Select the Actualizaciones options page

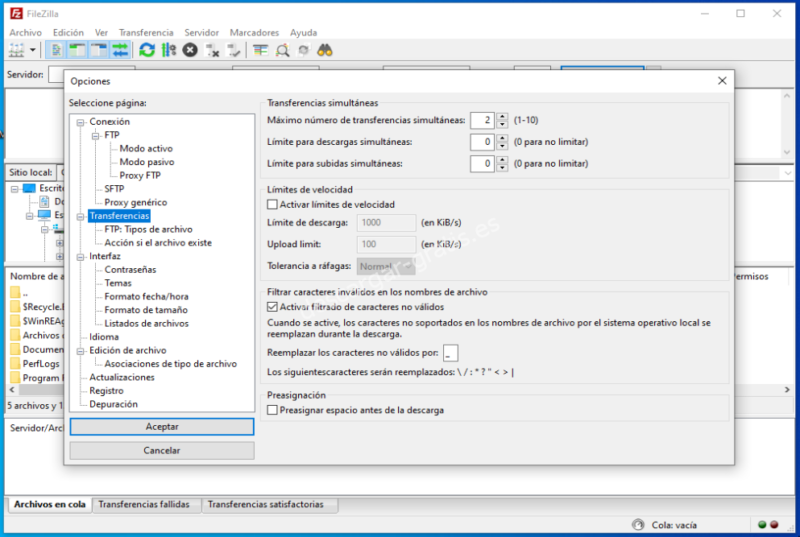pos(122,377)
